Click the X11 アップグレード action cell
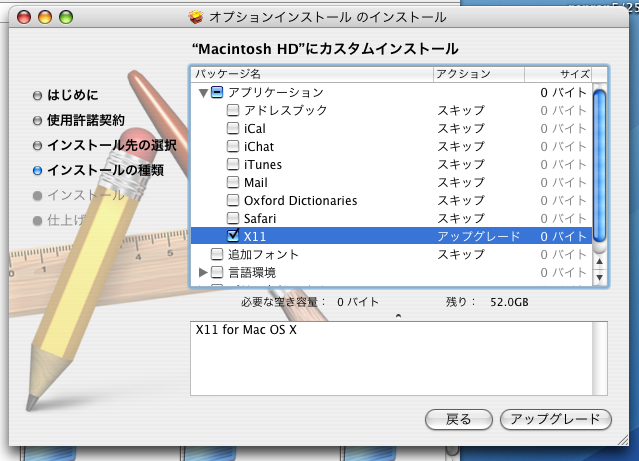The height and width of the screenshot is (461, 639). 479,236
